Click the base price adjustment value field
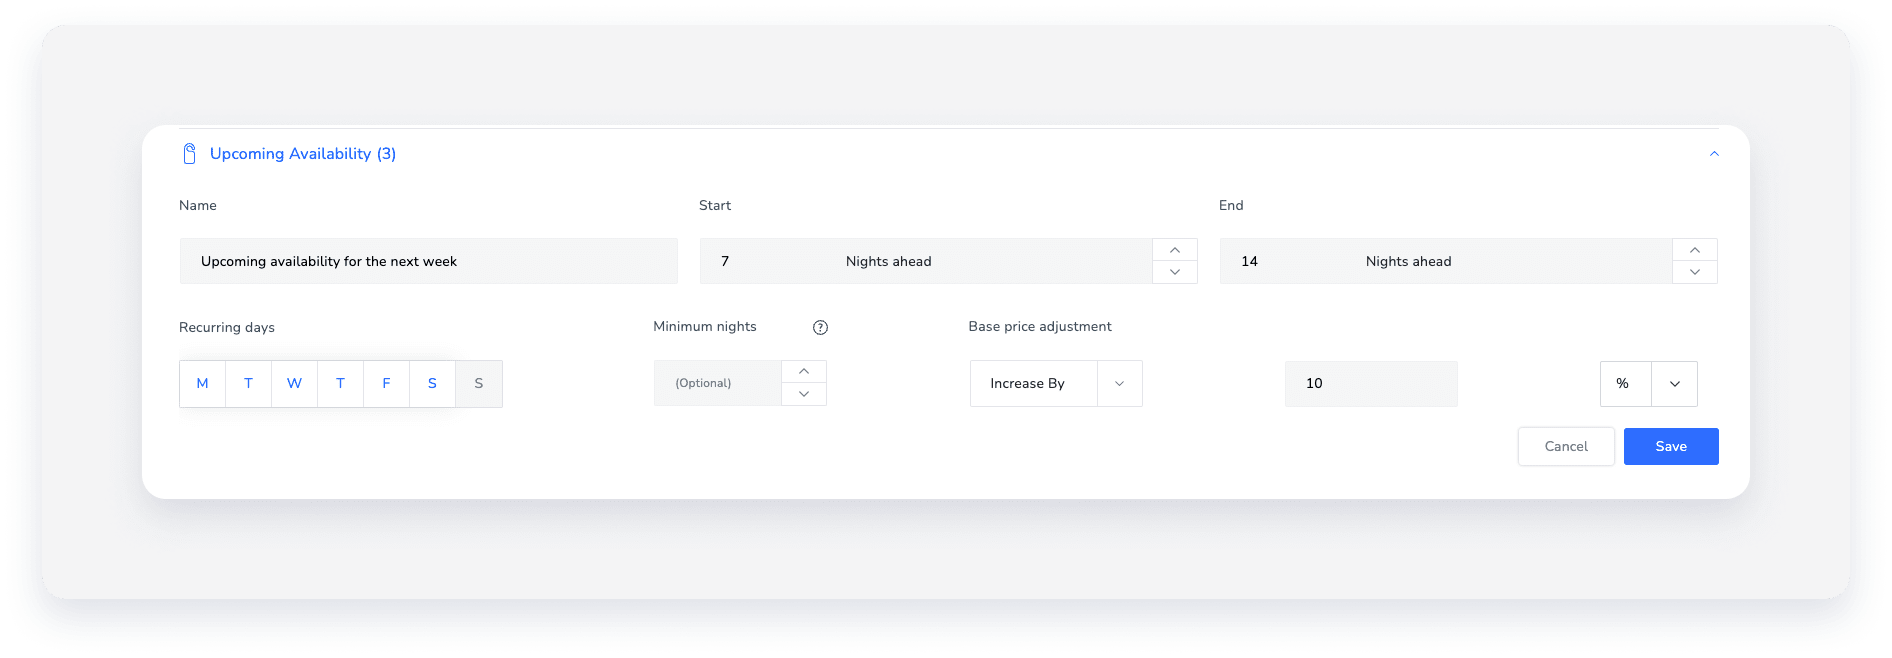Image resolution: width=1892 pixels, height=658 pixels. coord(1370,383)
